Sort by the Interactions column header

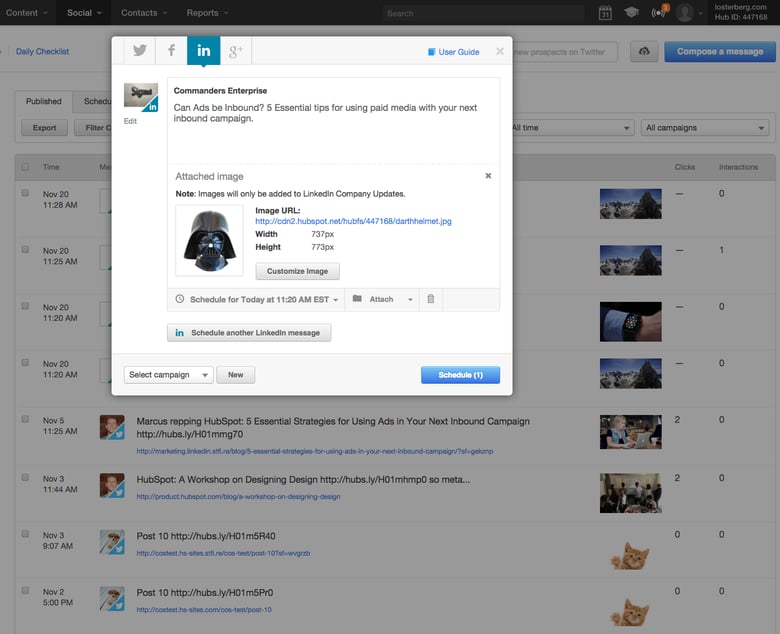point(738,167)
